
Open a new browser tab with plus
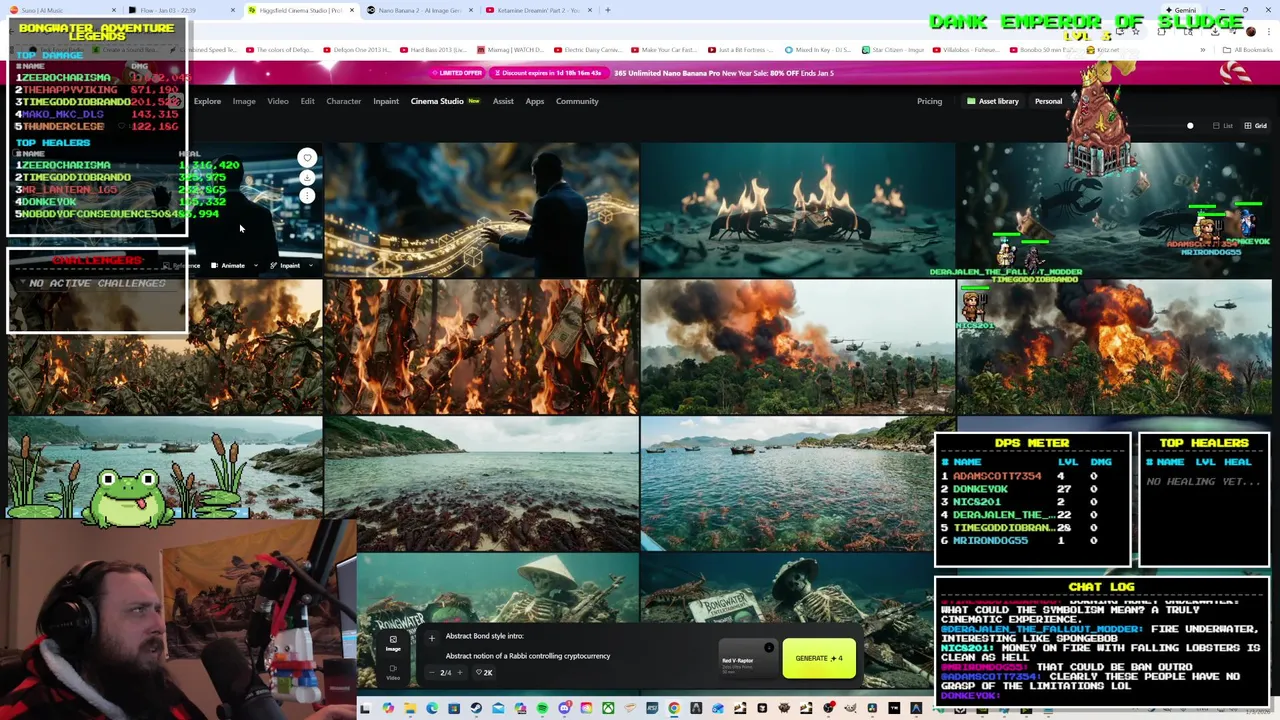click(x=608, y=10)
